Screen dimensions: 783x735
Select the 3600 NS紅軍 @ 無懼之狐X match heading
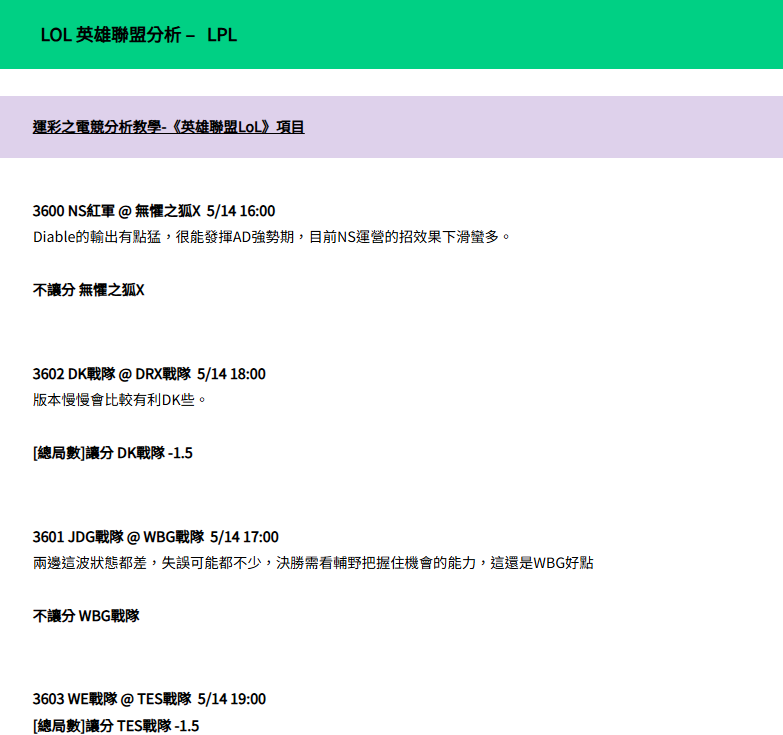154,211
